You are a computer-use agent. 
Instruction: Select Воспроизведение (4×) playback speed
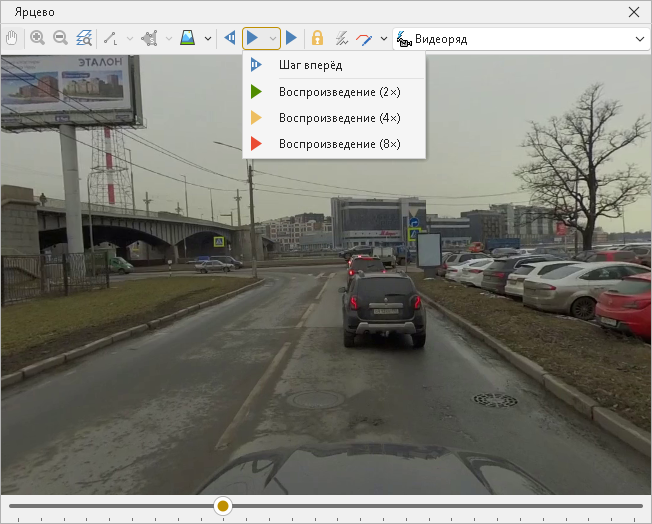point(339,118)
